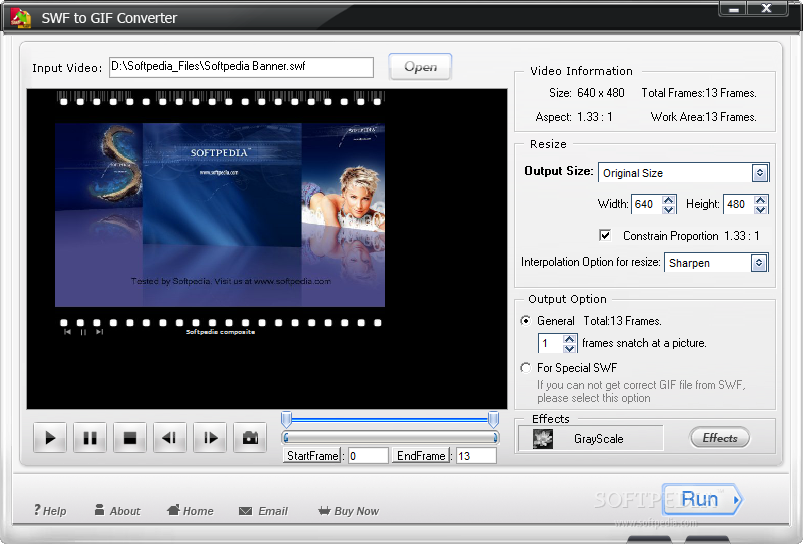Image resolution: width=803 pixels, height=544 pixels.
Task: Click the start handle of range slider
Action: pyautogui.click(x=287, y=420)
